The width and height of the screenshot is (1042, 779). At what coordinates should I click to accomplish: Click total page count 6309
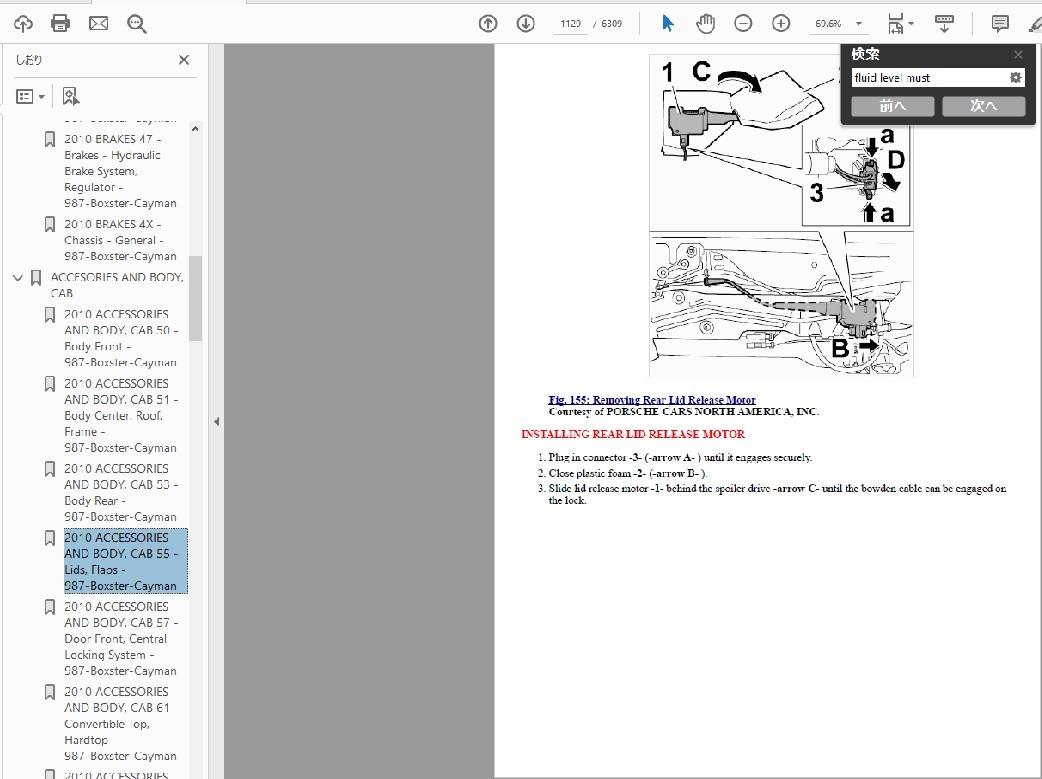[x=611, y=24]
